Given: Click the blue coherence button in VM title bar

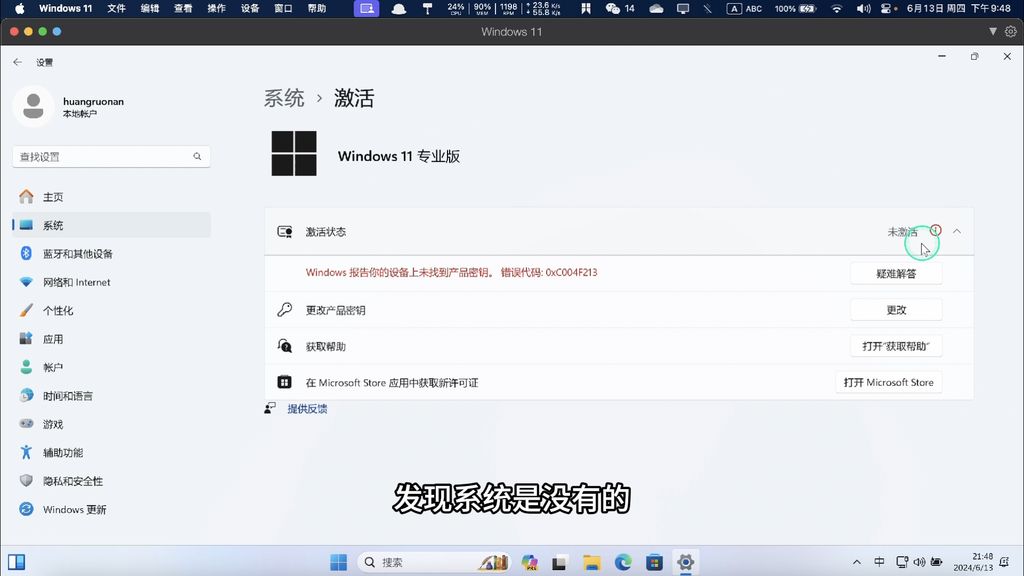Looking at the screenshot, I should coord(57,31).
